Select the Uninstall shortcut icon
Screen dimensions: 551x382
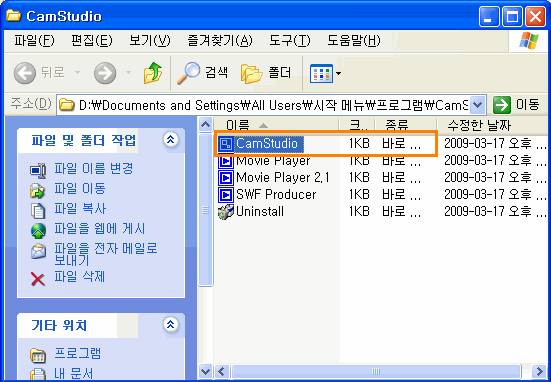coord(226,212)
